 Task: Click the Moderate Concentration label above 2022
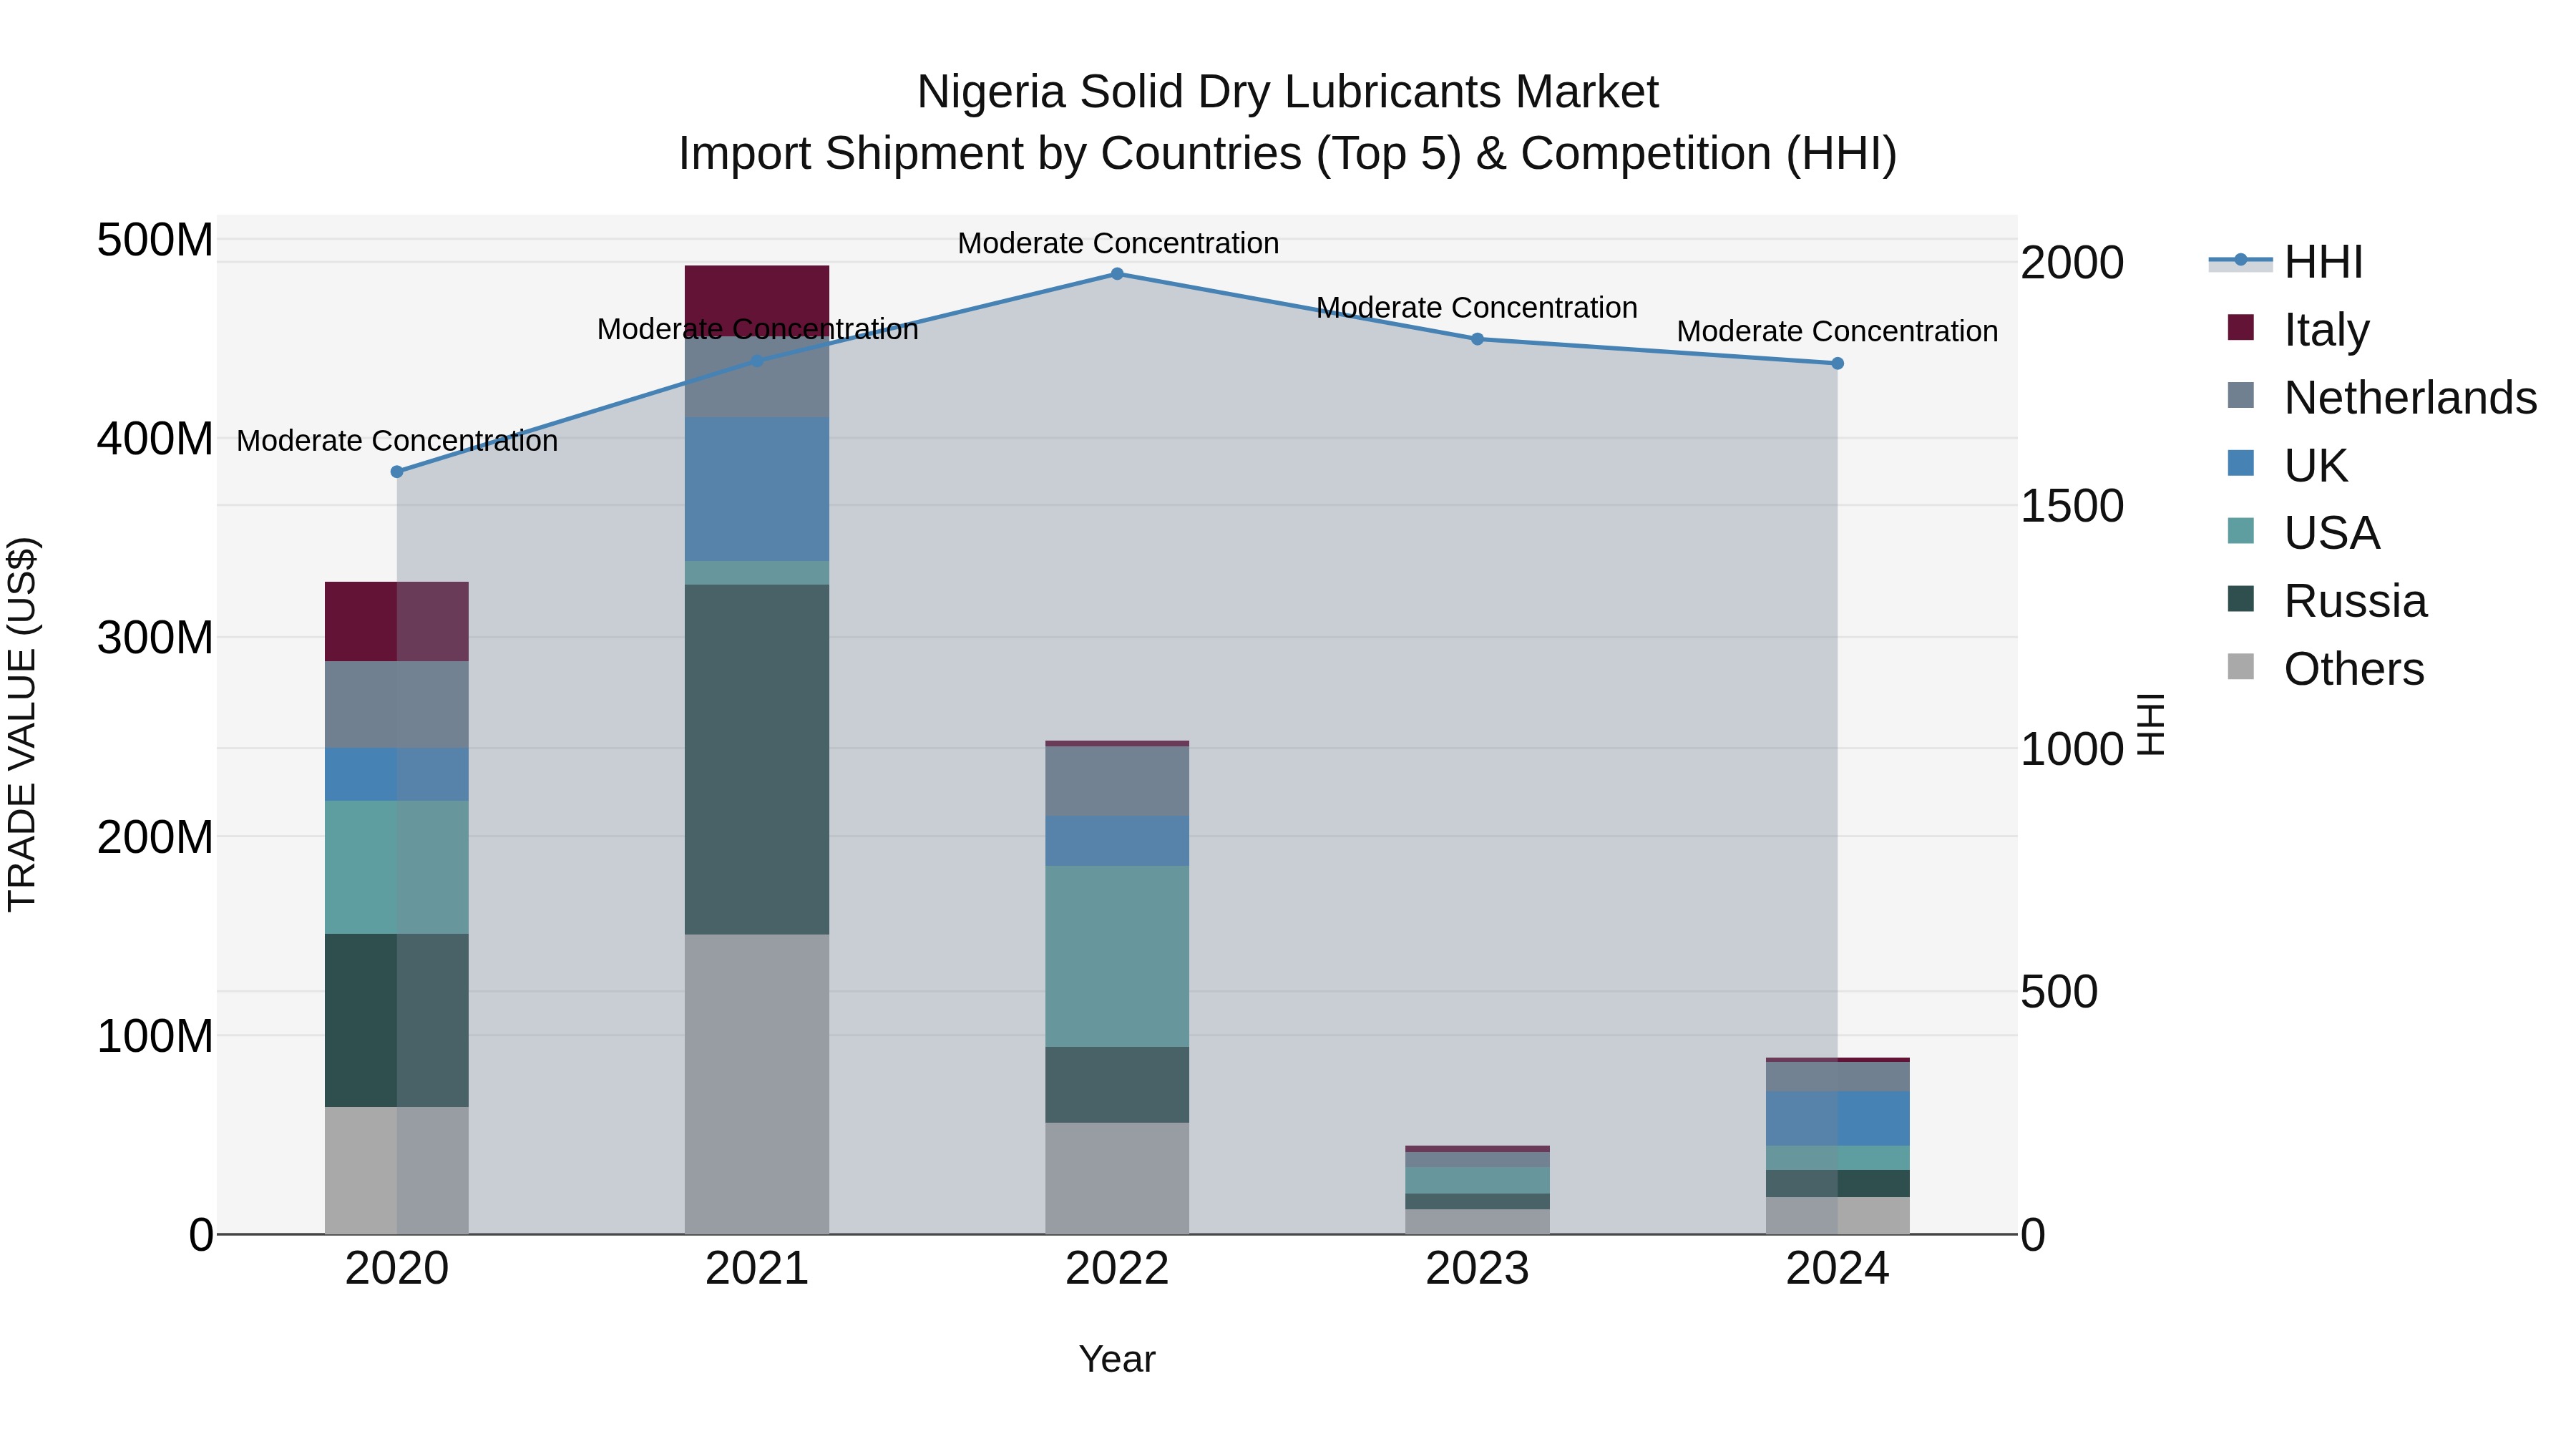[1118, 243]
